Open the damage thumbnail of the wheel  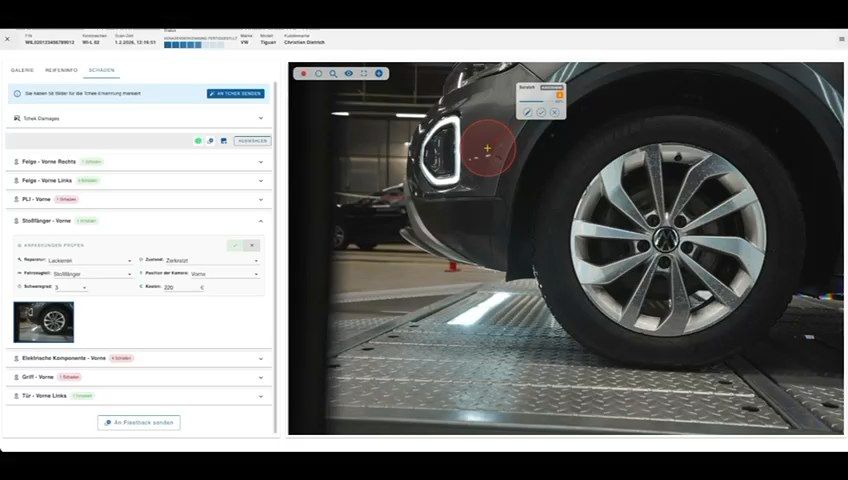(44, 322)
